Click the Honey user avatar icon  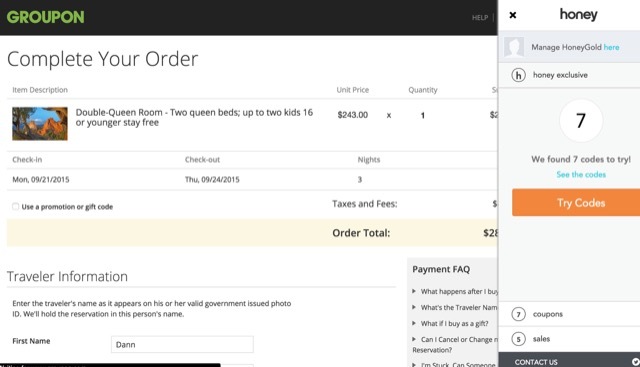click(x=514, y=47)
